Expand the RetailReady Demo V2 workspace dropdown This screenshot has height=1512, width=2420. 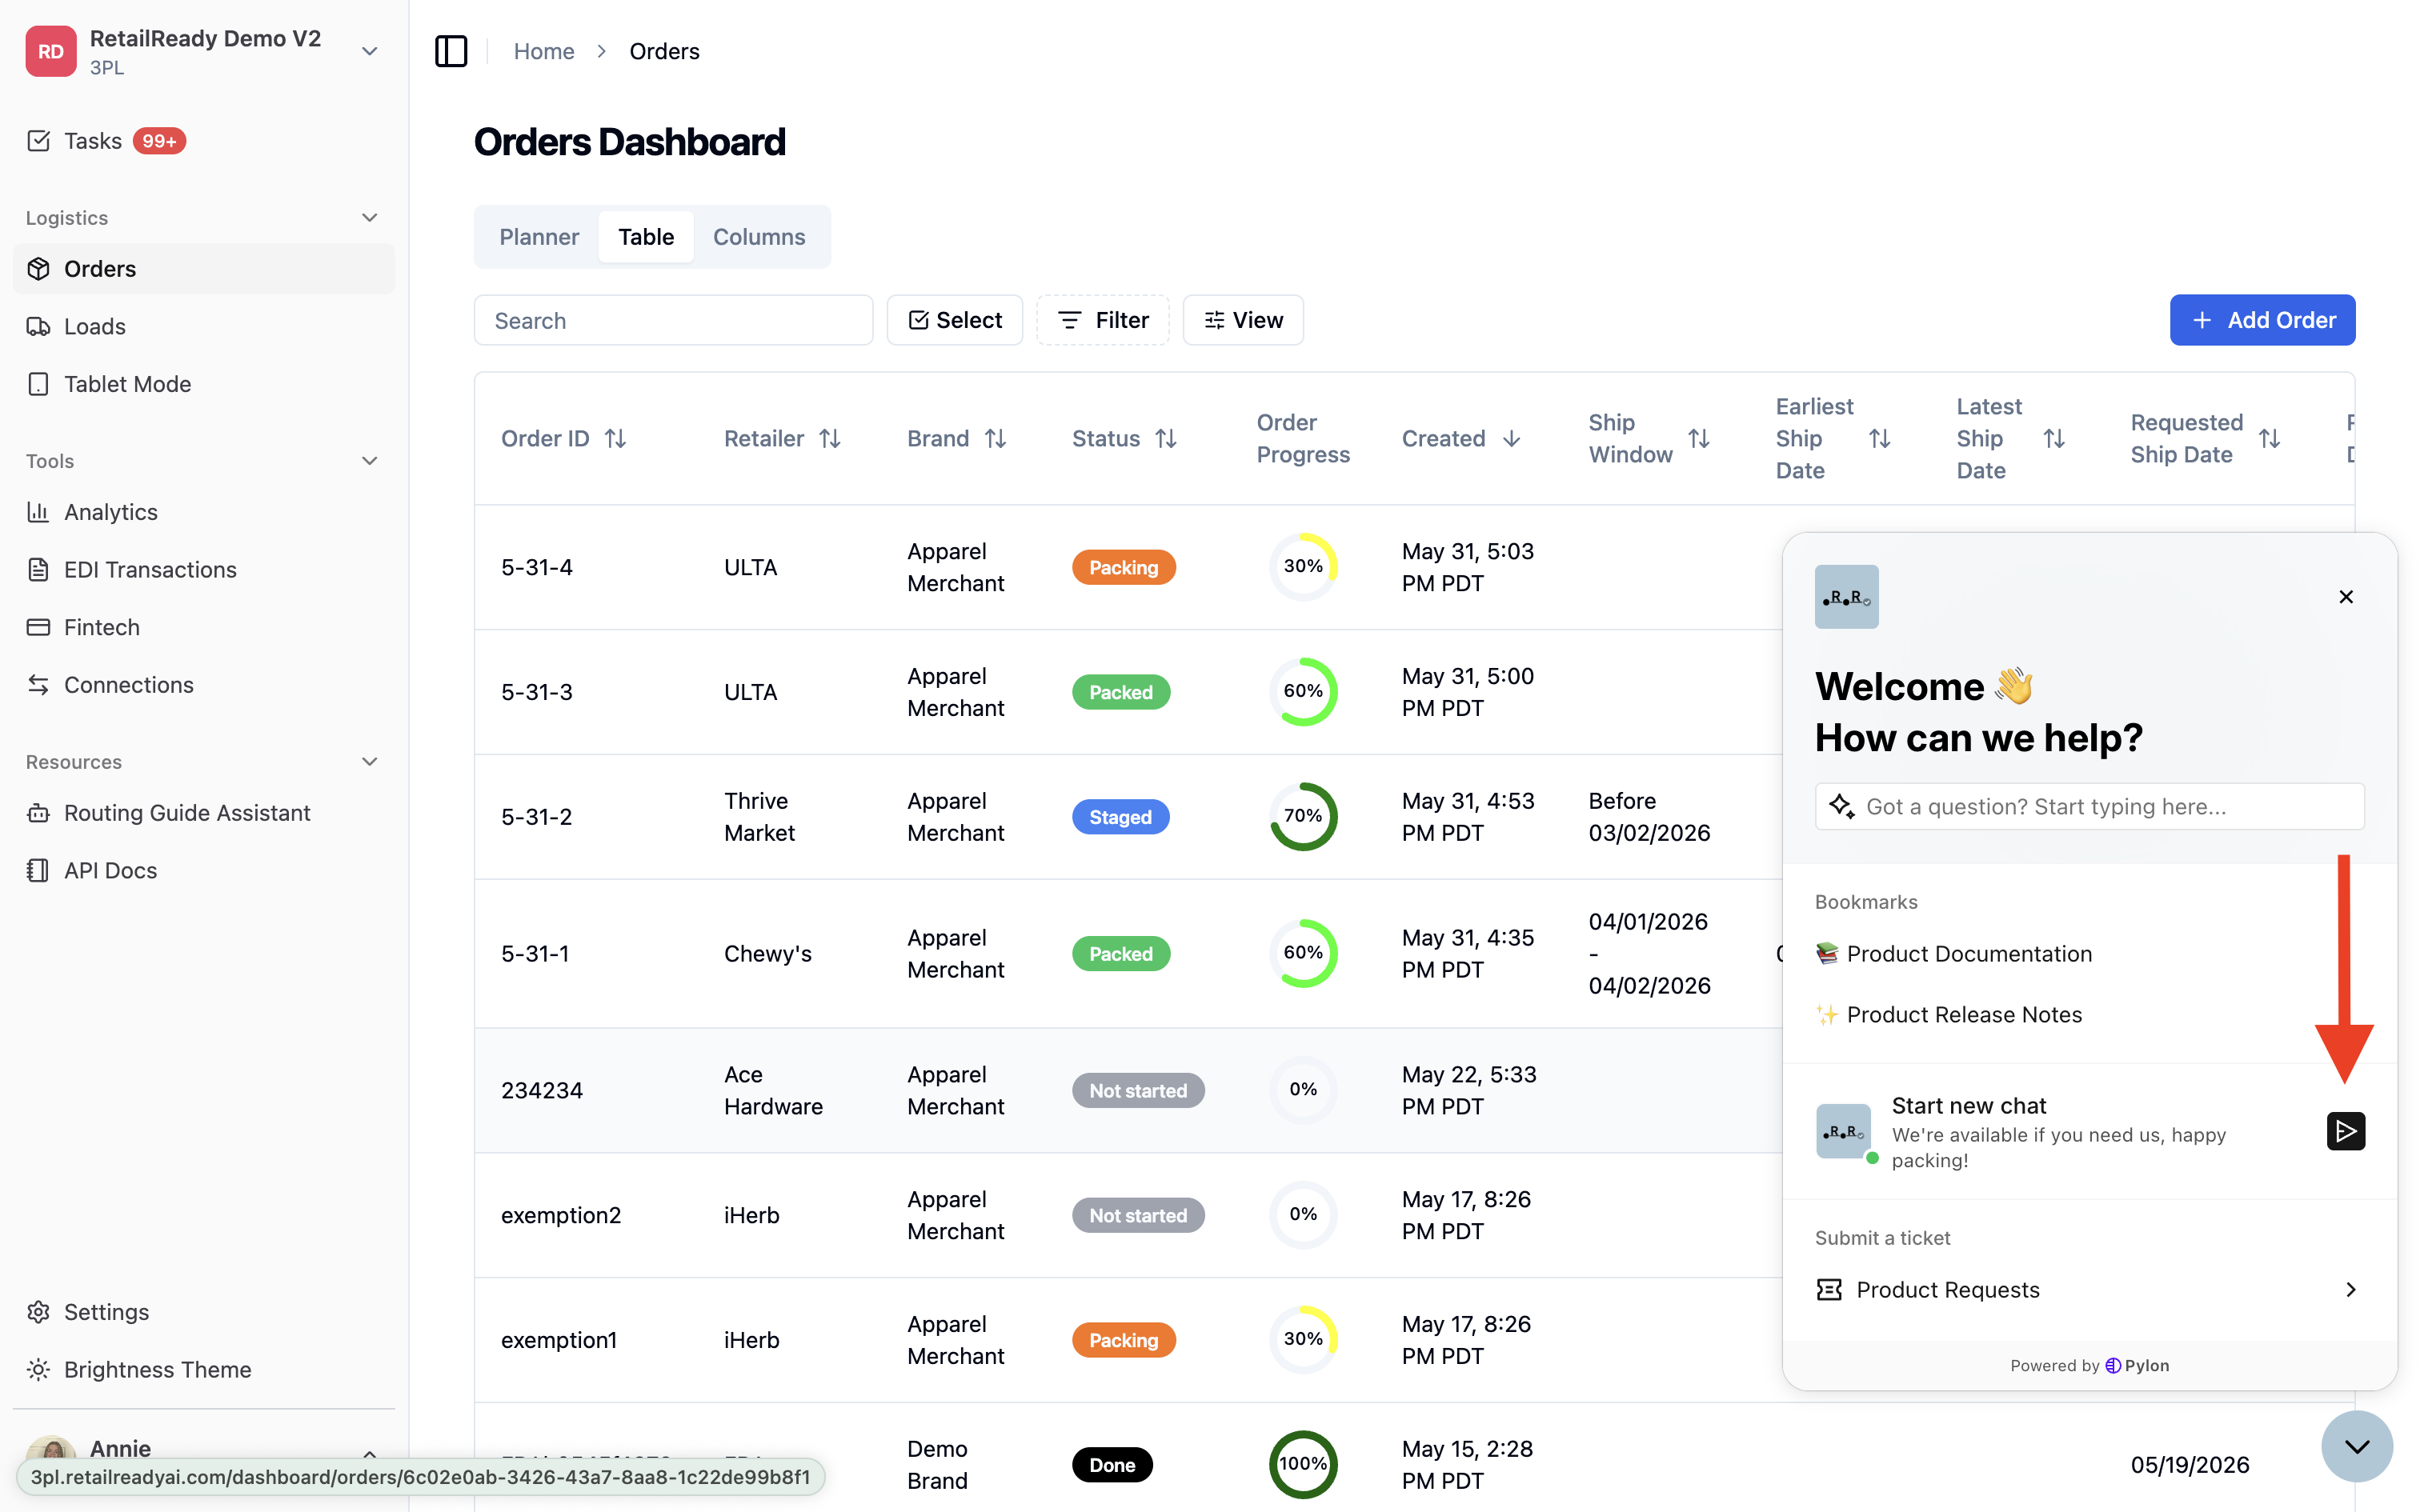(369, 51)
